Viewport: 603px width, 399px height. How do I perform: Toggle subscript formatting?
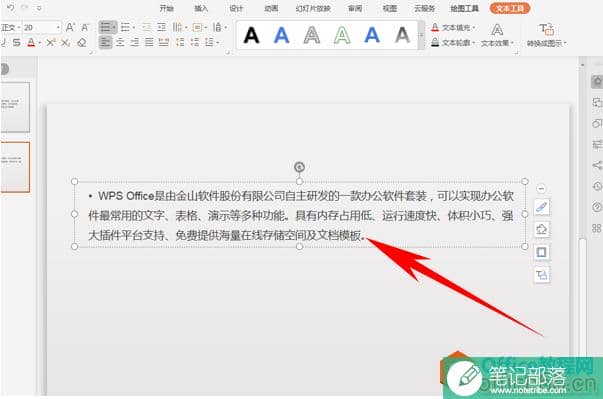66,43
